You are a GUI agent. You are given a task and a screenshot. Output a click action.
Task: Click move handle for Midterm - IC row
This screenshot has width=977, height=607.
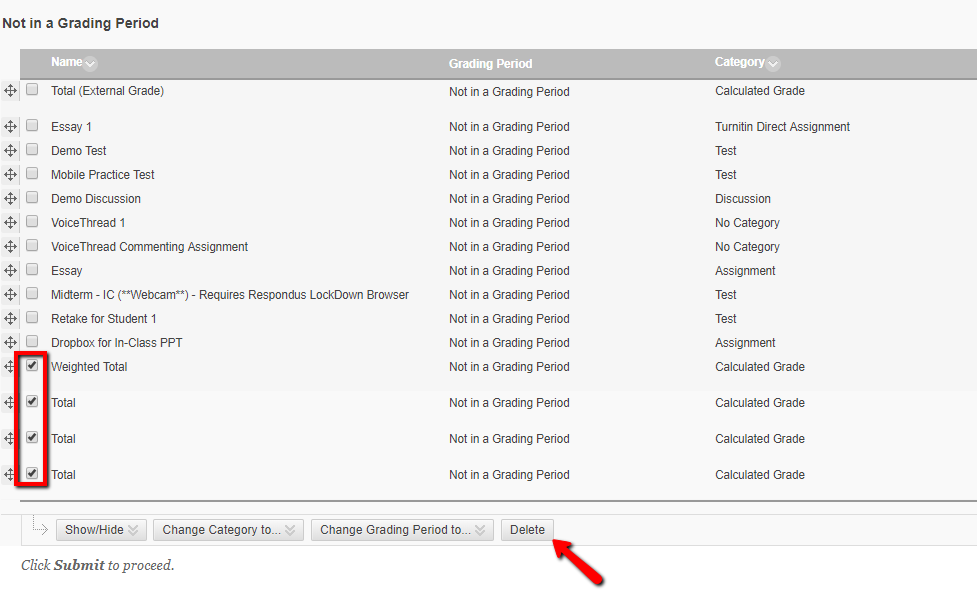11,295
